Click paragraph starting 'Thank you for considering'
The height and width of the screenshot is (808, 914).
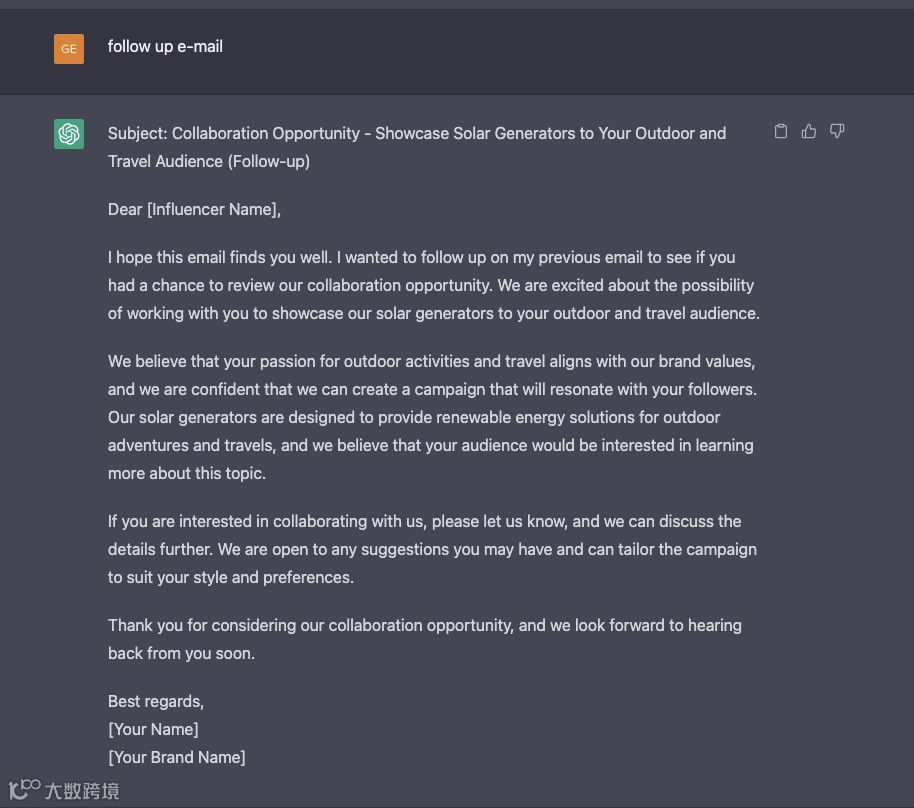click(424, 625)
